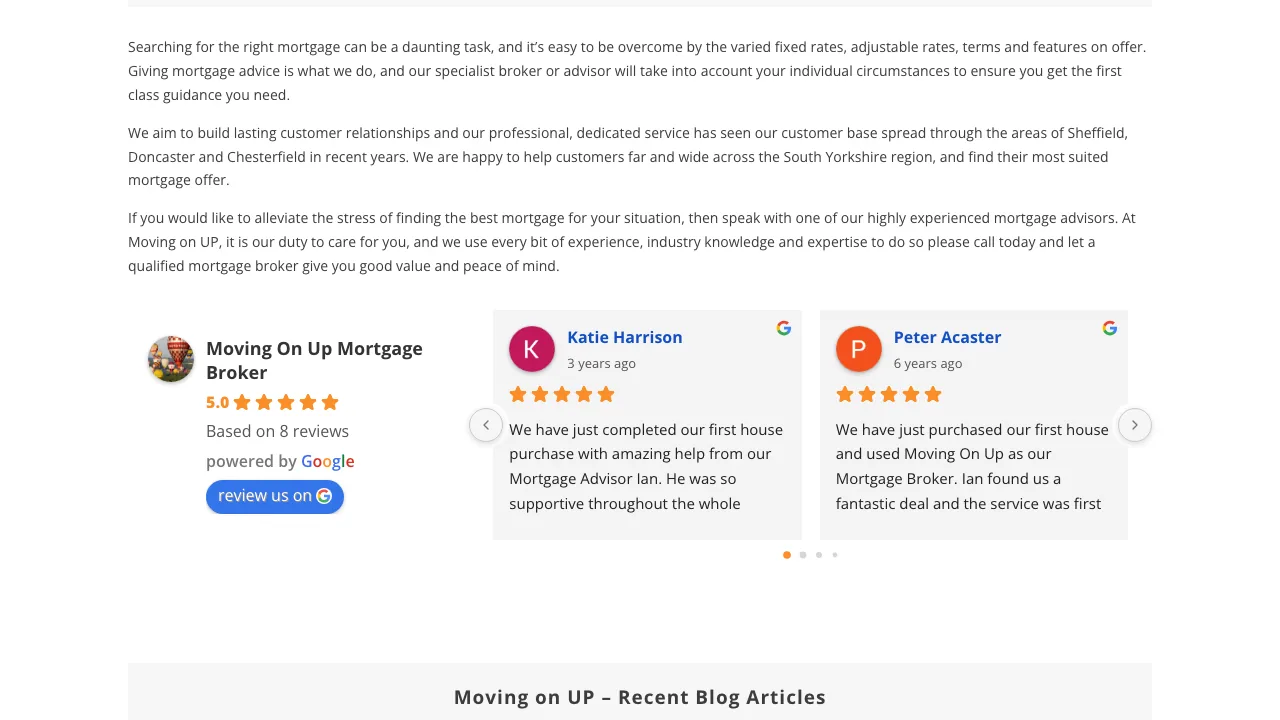Click the orange stars beside the 5.0 rating
This screenshot has height=720, width=1280.
[x=285, y=402]
